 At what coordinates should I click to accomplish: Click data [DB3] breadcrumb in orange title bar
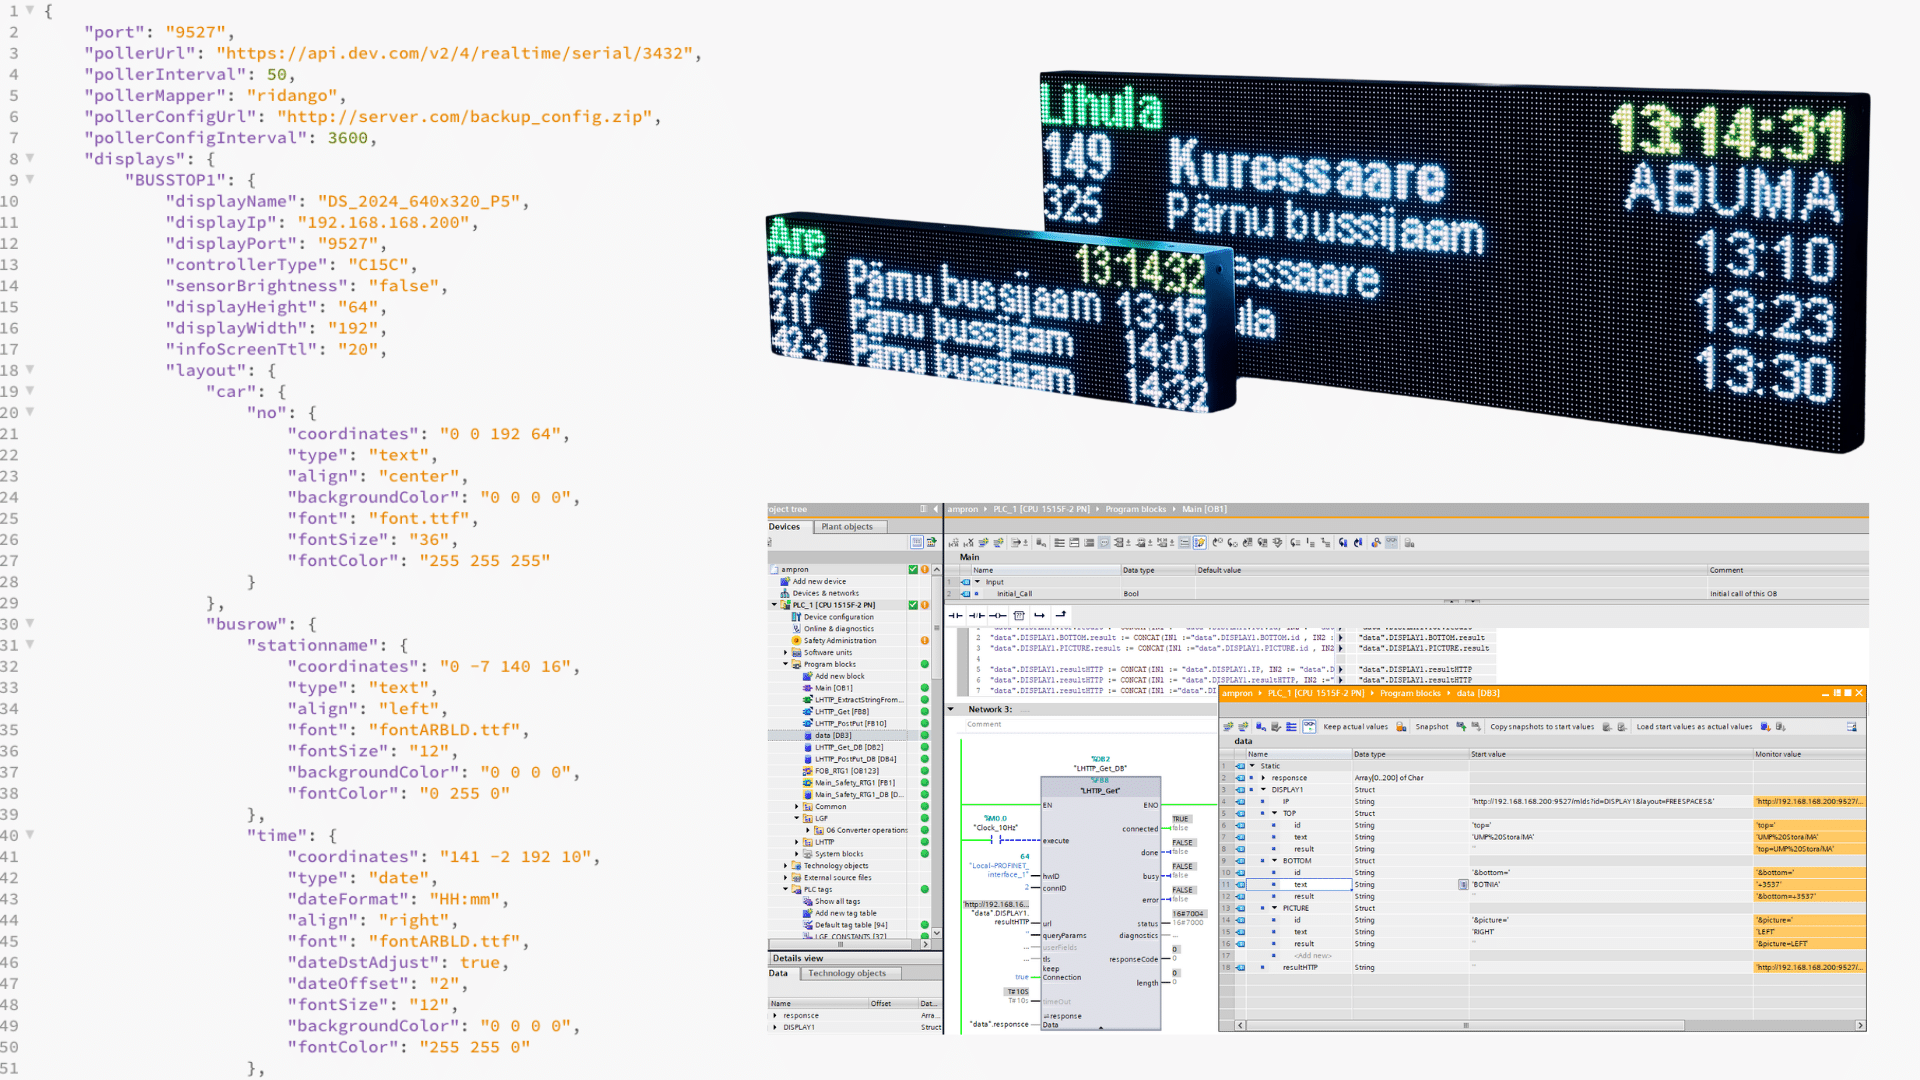(1478, 693)
